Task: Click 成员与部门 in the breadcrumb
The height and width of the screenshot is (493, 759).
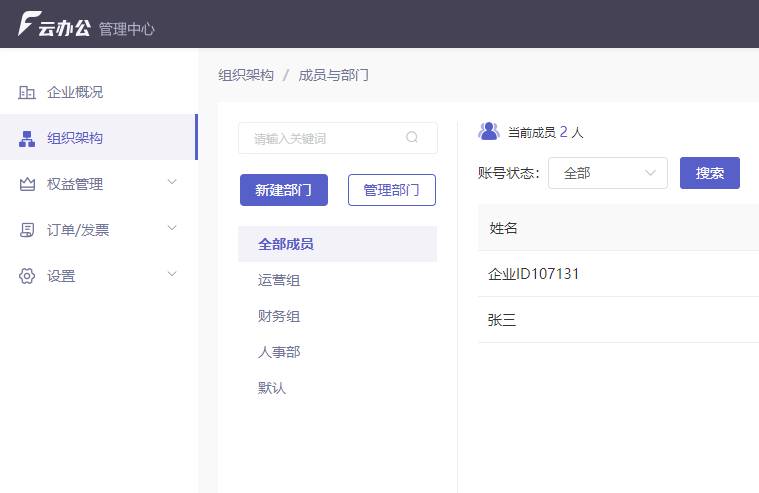Action: [334, 76]
